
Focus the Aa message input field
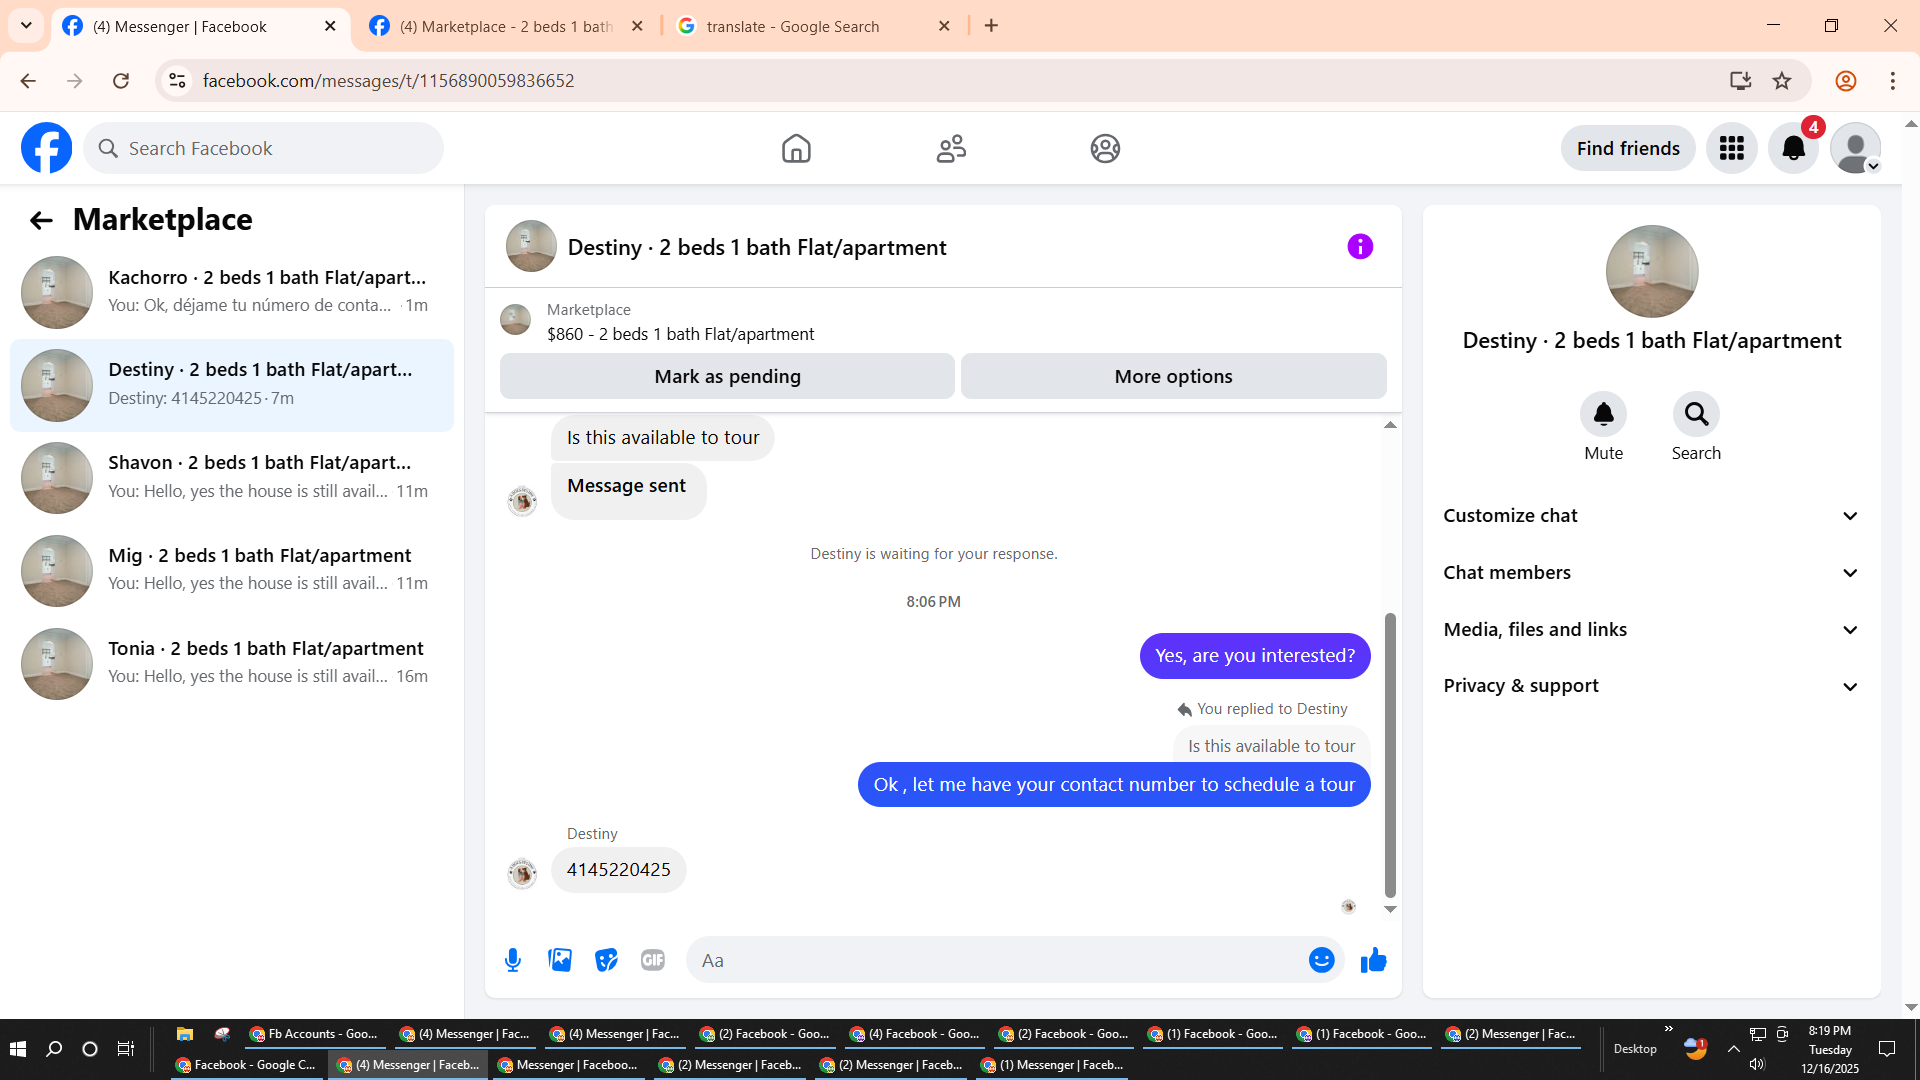click(x=1000, y=960)
